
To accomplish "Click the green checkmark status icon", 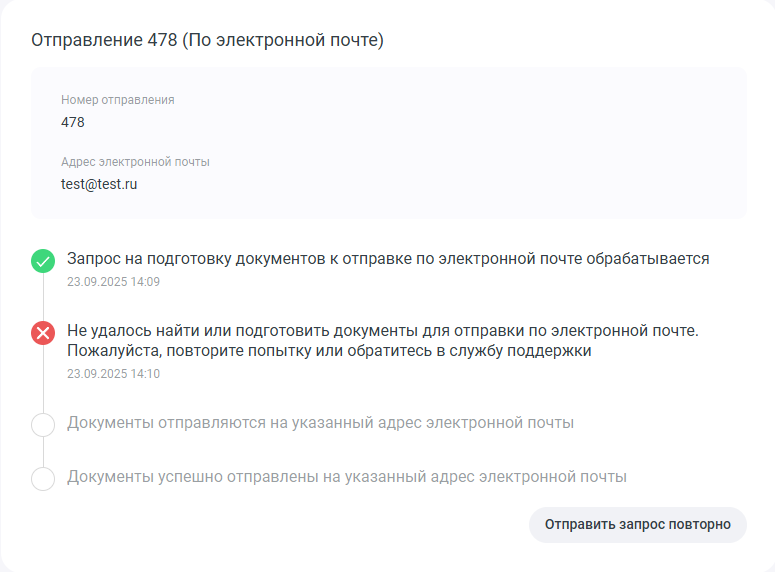I will coord(43,262).
